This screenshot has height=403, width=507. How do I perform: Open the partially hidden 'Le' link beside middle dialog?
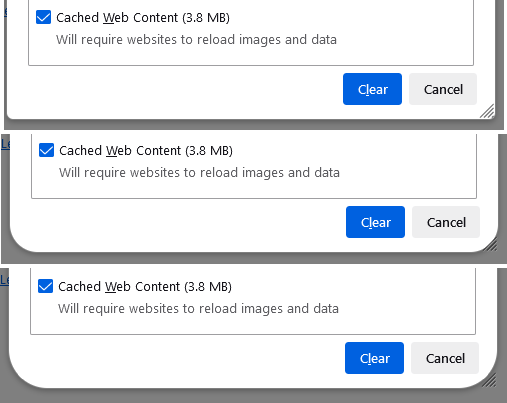click(x=6, y=144)
